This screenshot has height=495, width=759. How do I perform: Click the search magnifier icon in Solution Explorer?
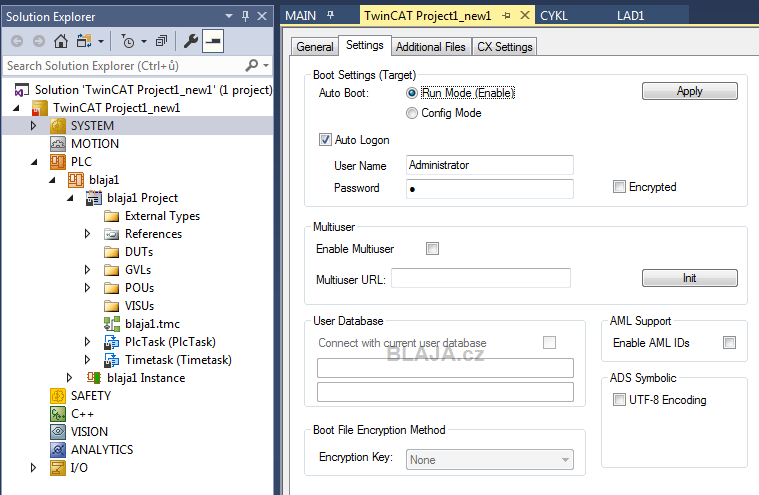point(252,65)
